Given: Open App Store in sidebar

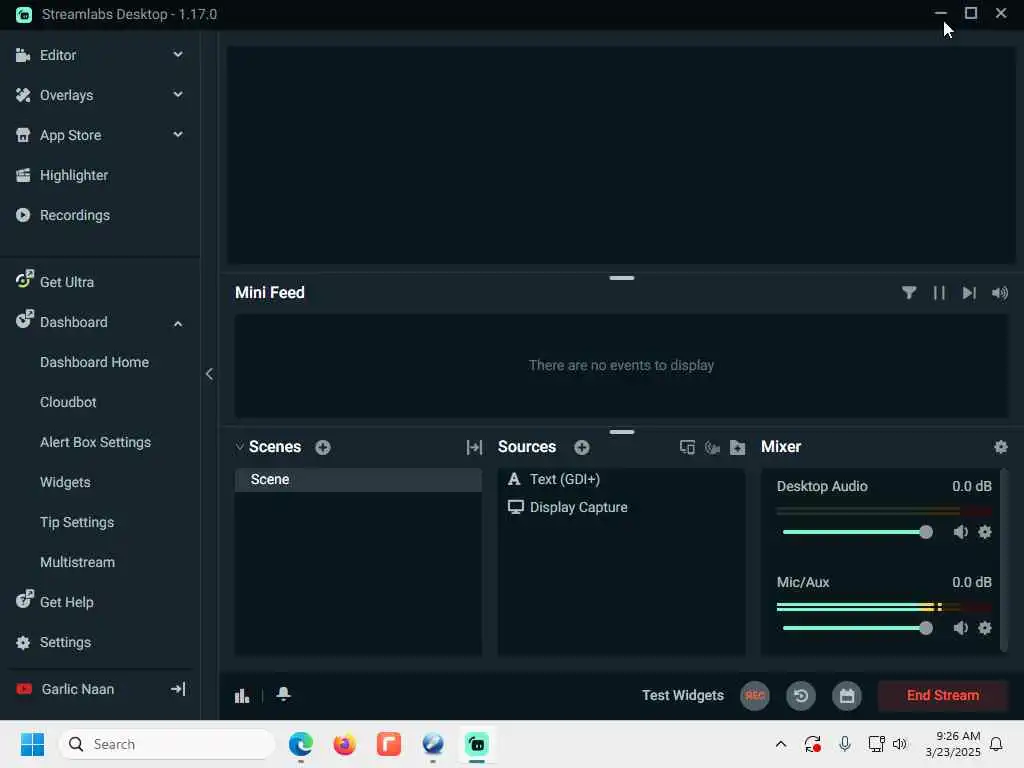Looking at the screenshot, I should (x=71, y=135).
